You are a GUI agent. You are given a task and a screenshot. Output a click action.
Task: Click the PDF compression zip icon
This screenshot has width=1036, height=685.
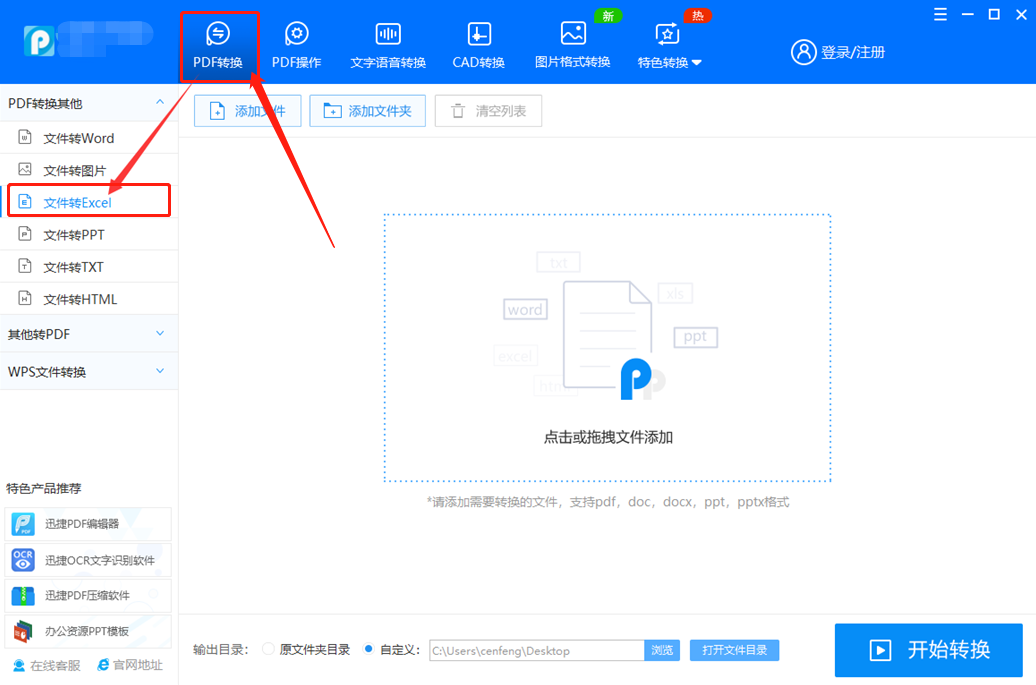(x=23, y=596)
